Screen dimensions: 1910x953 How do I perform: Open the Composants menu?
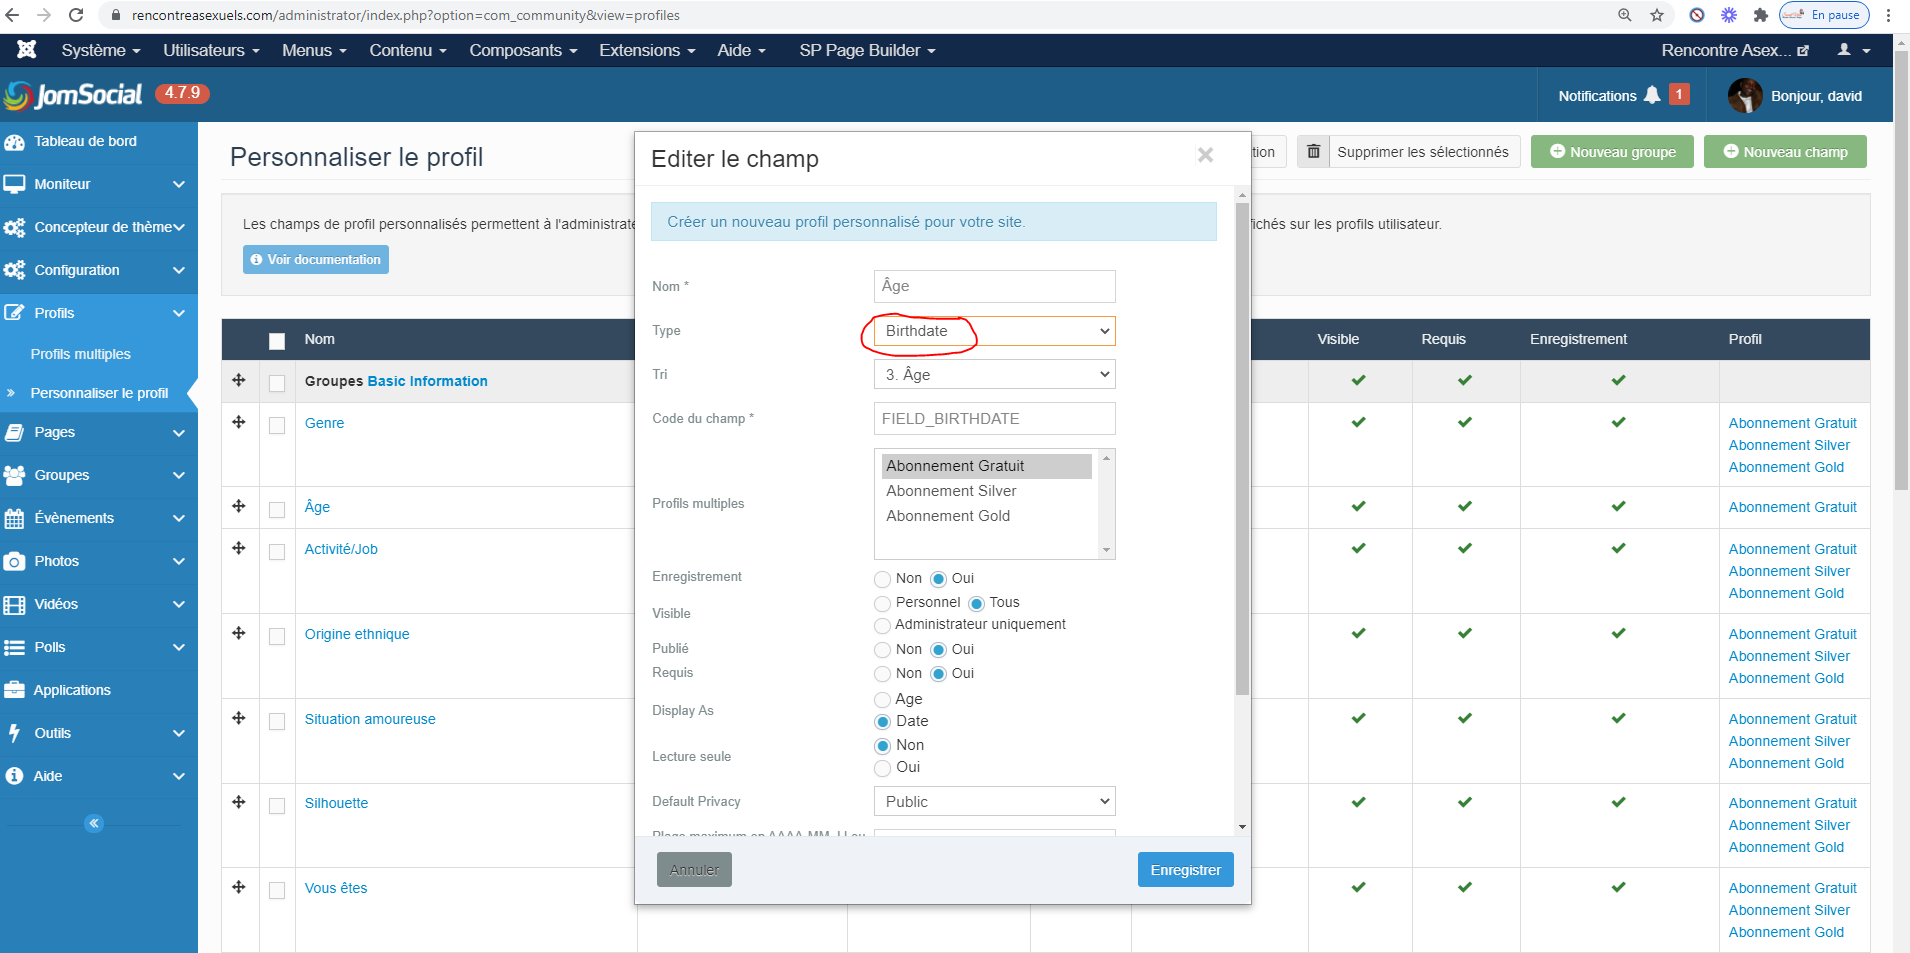pyautogui.click(x=522, y=50)
